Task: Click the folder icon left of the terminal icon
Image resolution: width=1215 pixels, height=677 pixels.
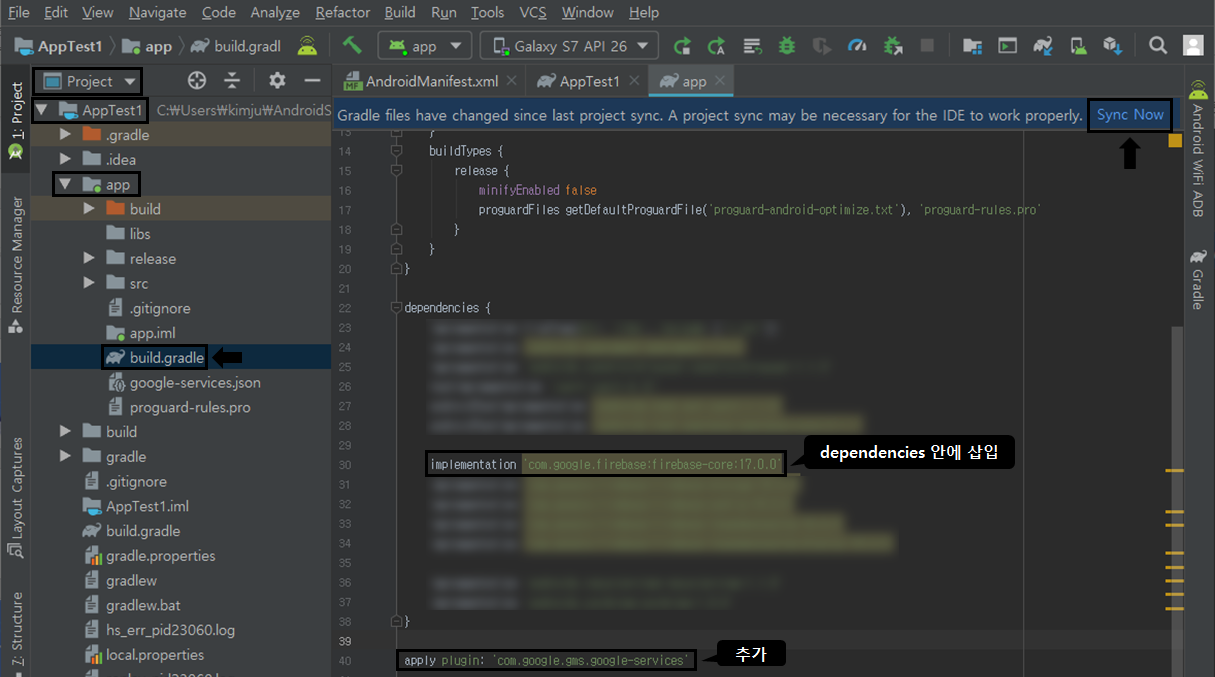Action: 971,46
